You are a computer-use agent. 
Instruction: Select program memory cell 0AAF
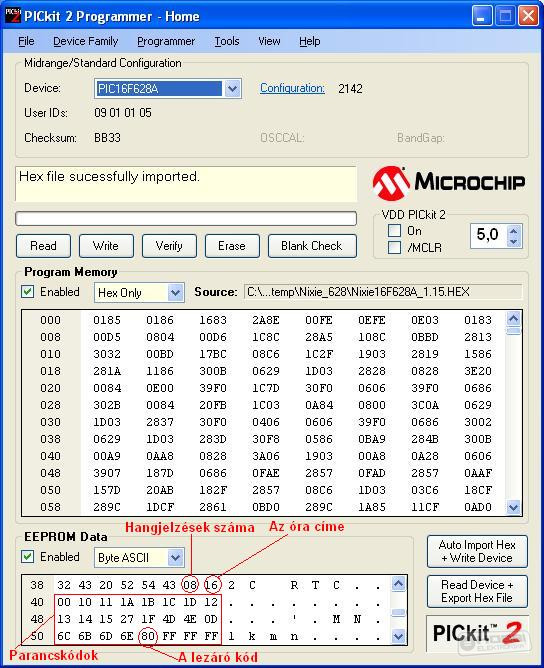pos(478,473)
